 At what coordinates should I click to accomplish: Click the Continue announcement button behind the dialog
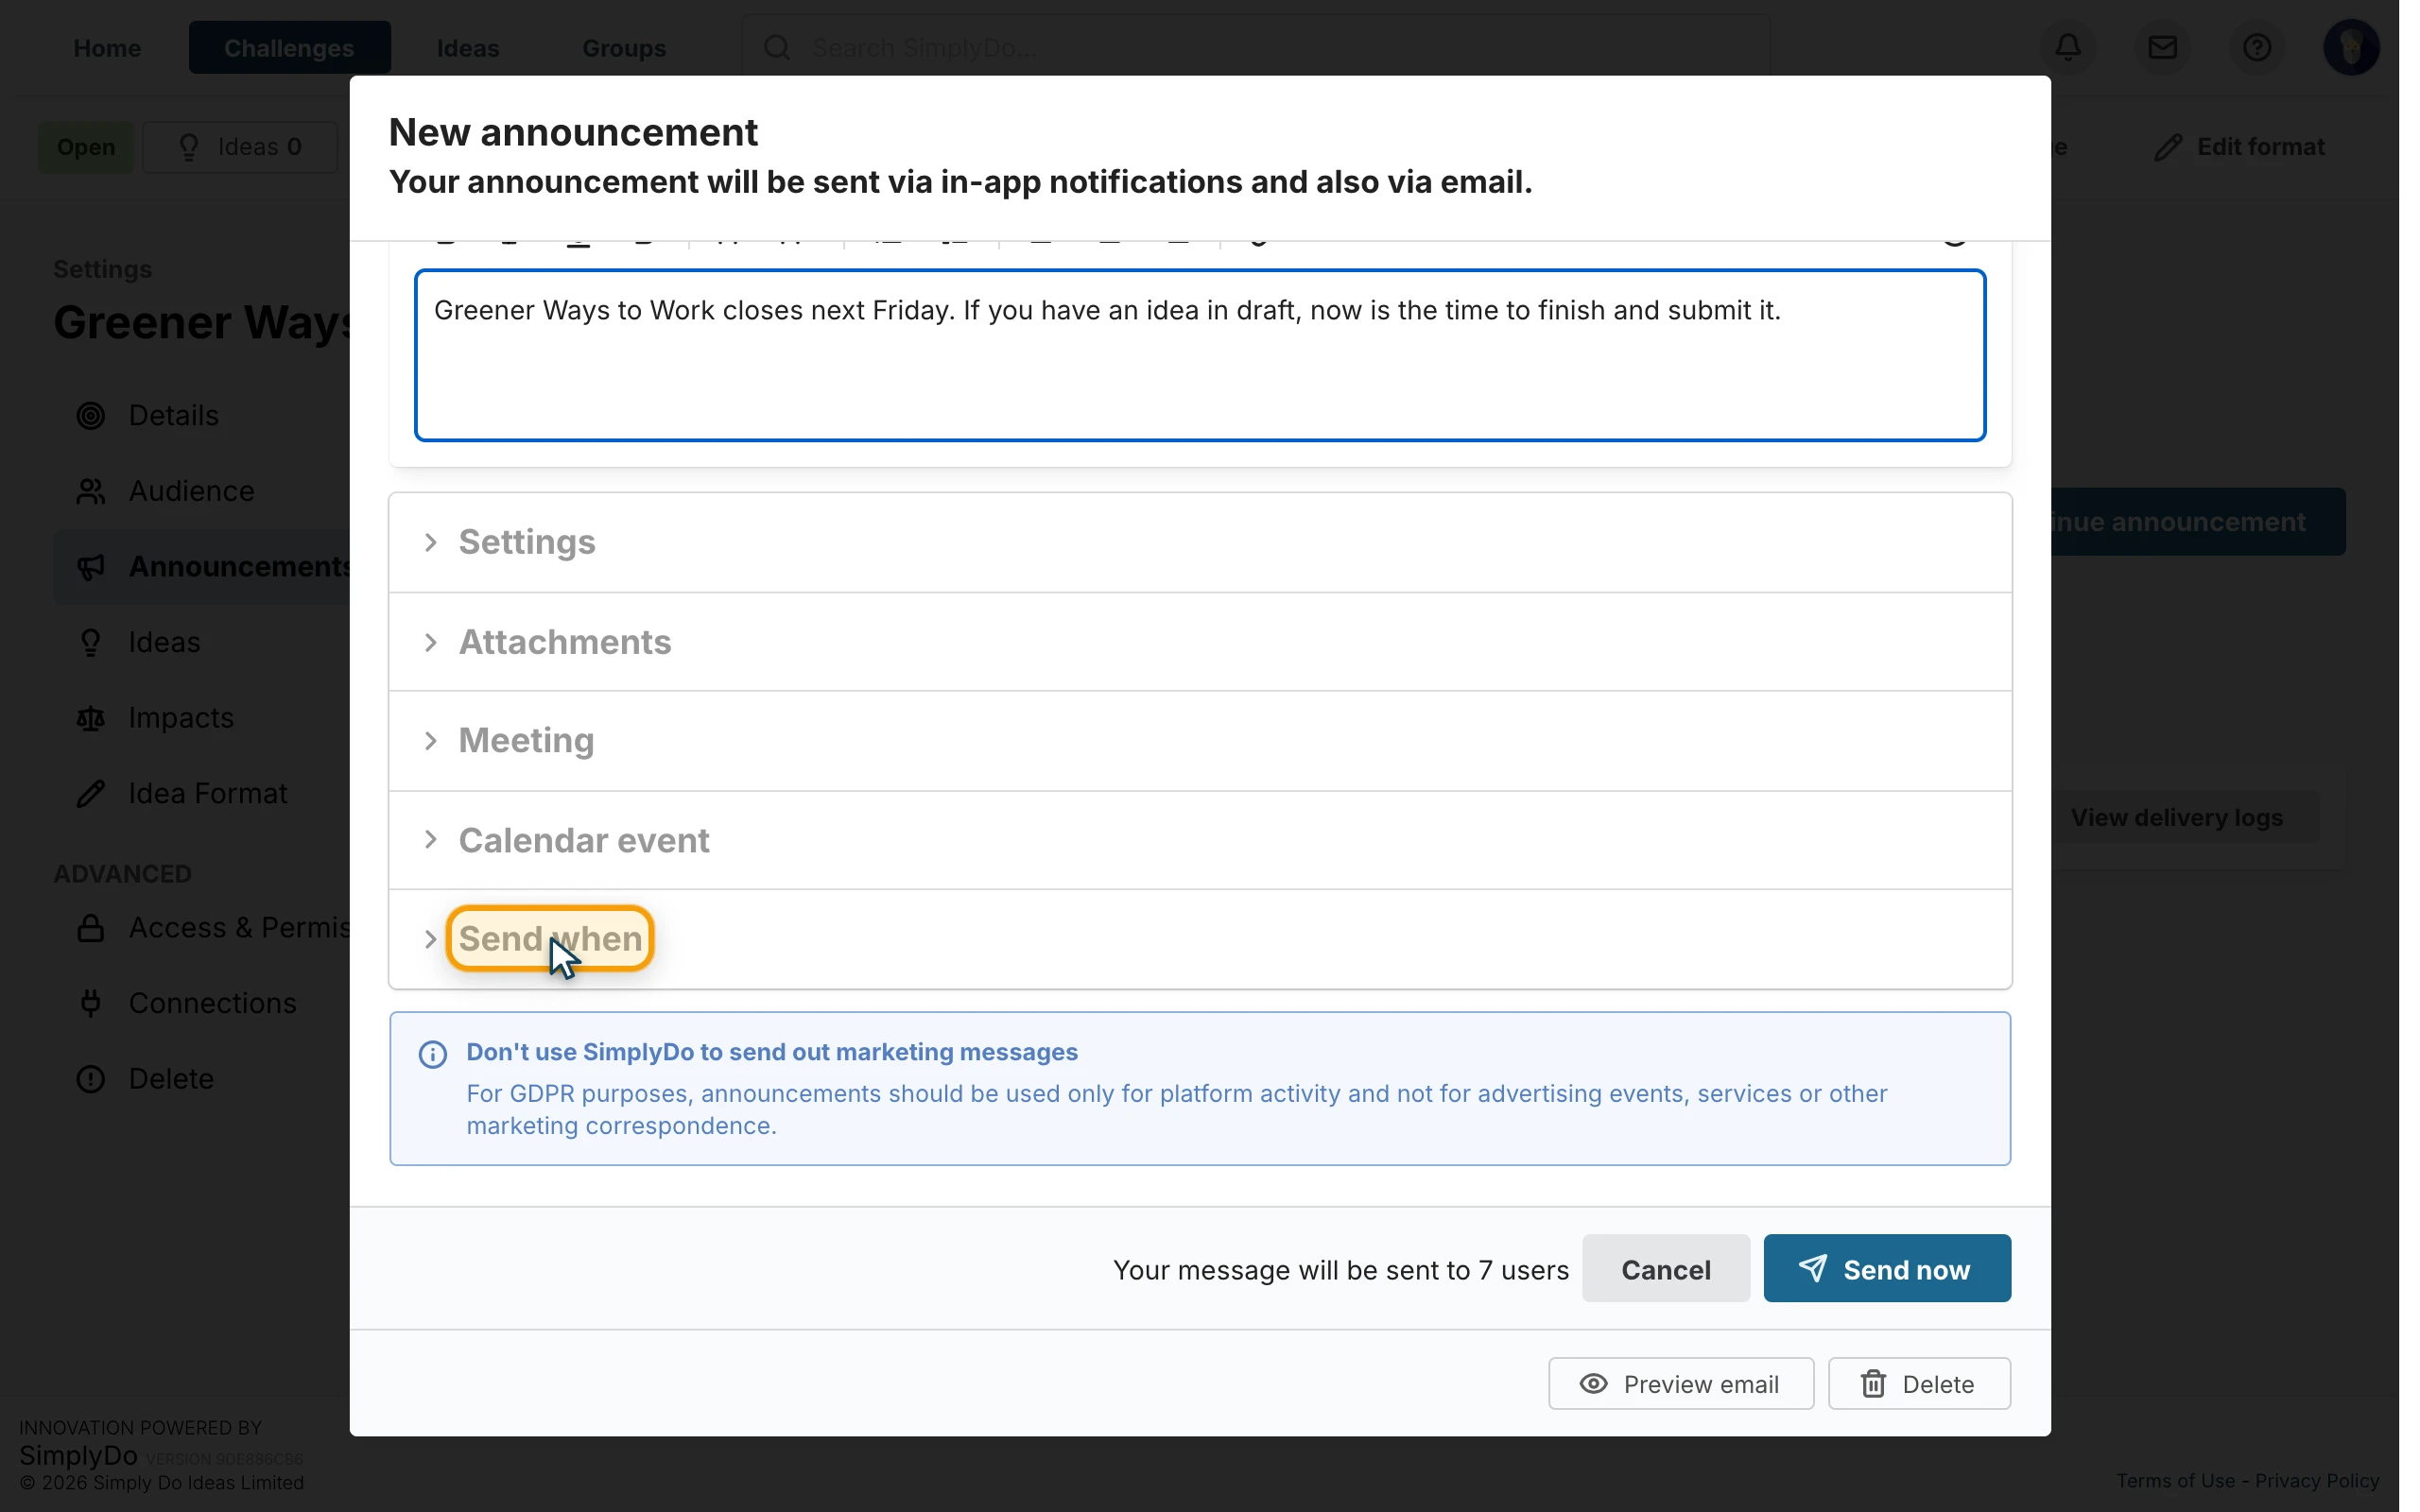coord(2198,522)
